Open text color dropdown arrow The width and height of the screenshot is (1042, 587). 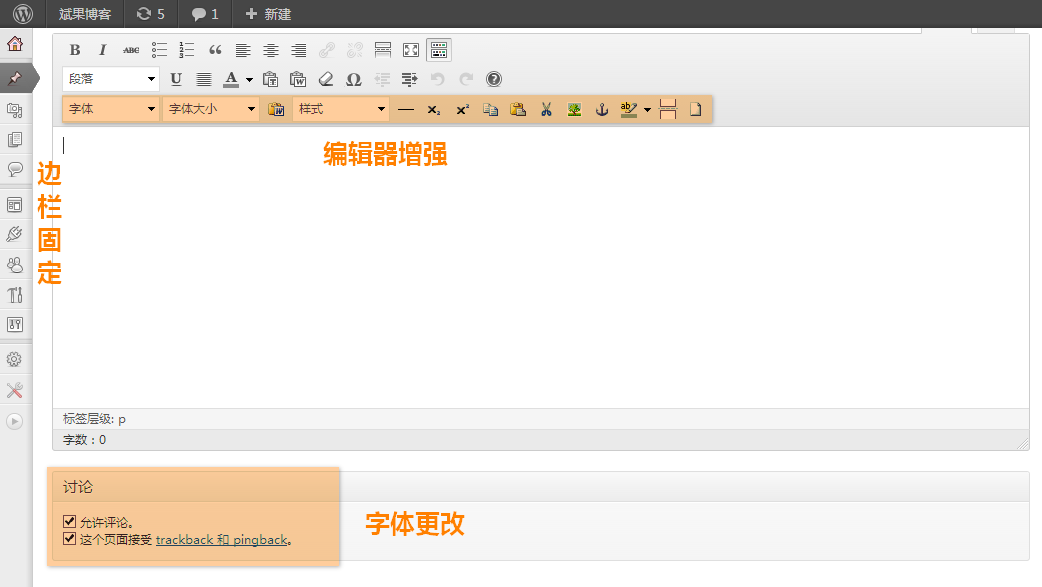249,80
